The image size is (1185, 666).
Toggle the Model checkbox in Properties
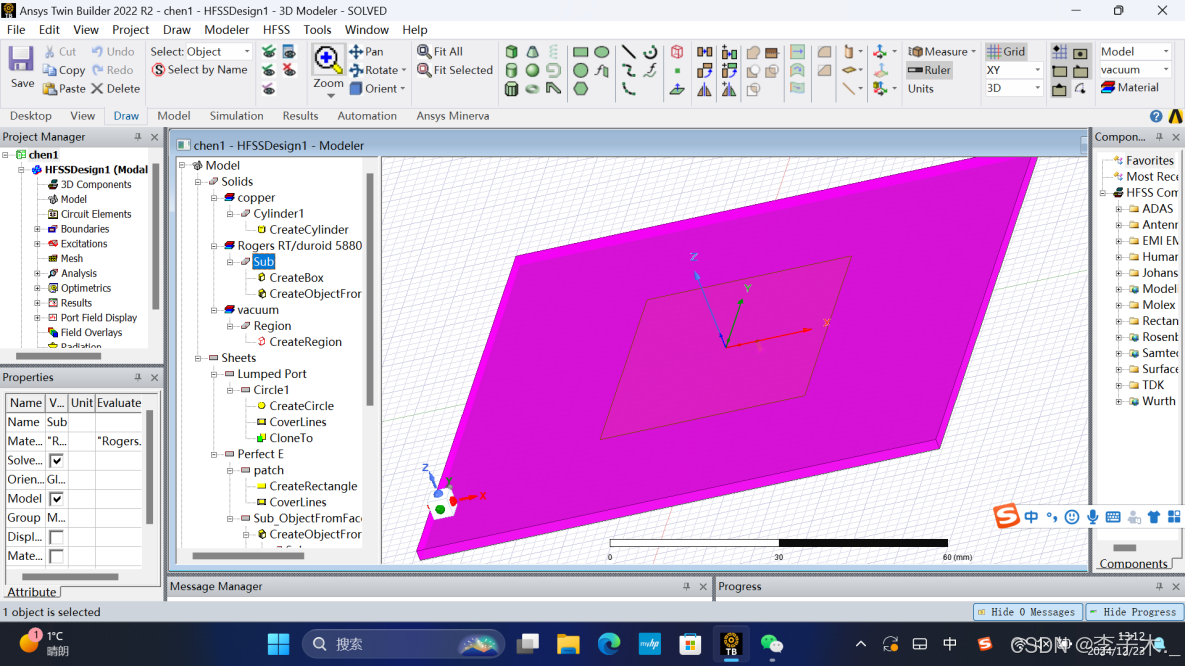tap(56, 498)
